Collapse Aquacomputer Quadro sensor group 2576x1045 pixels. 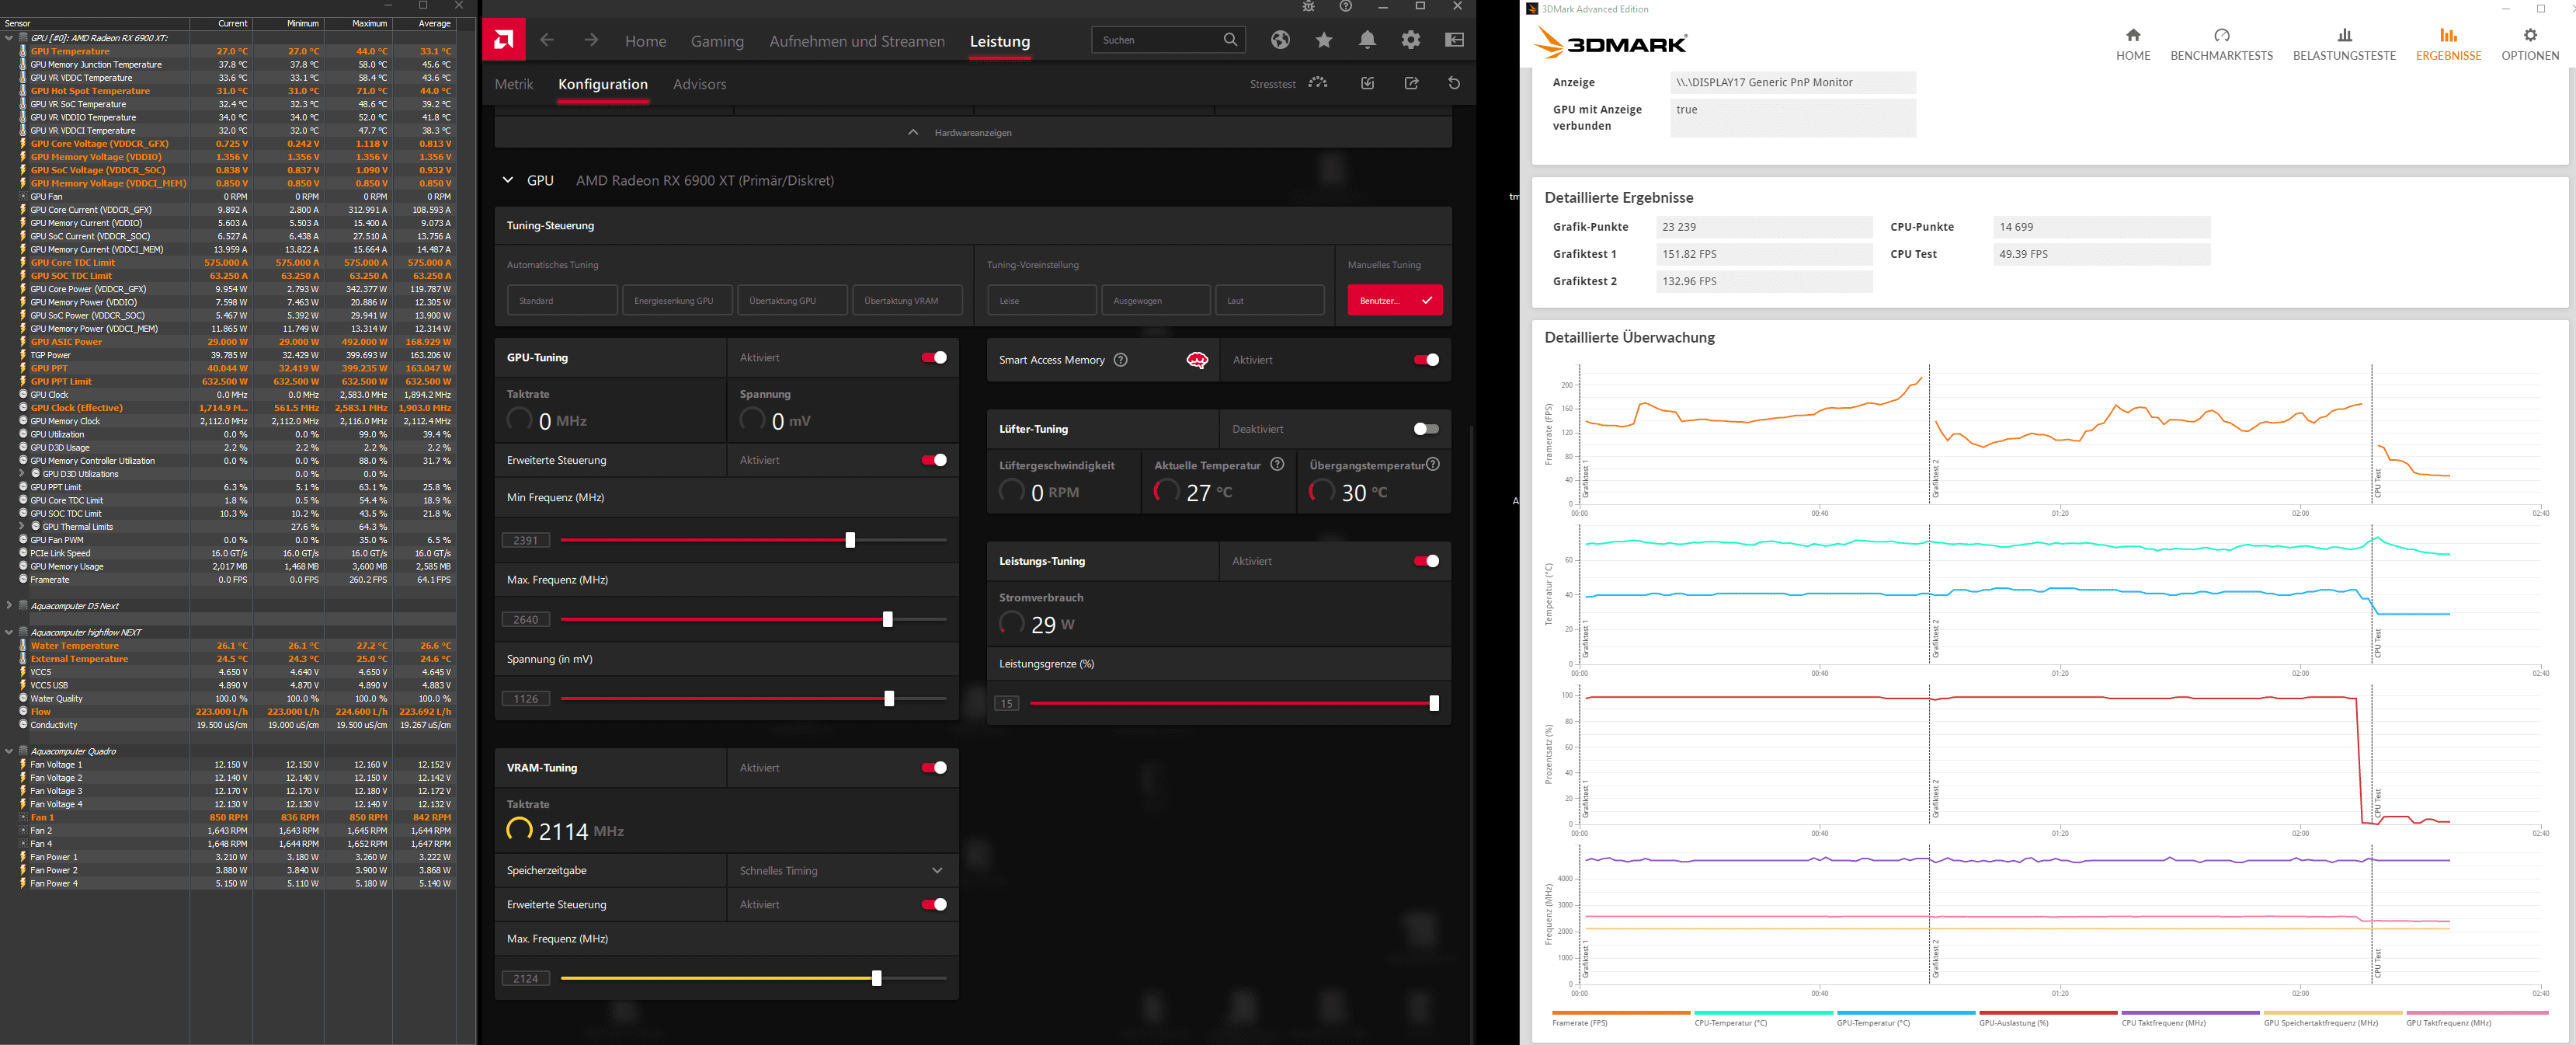(x=9, y=751)
